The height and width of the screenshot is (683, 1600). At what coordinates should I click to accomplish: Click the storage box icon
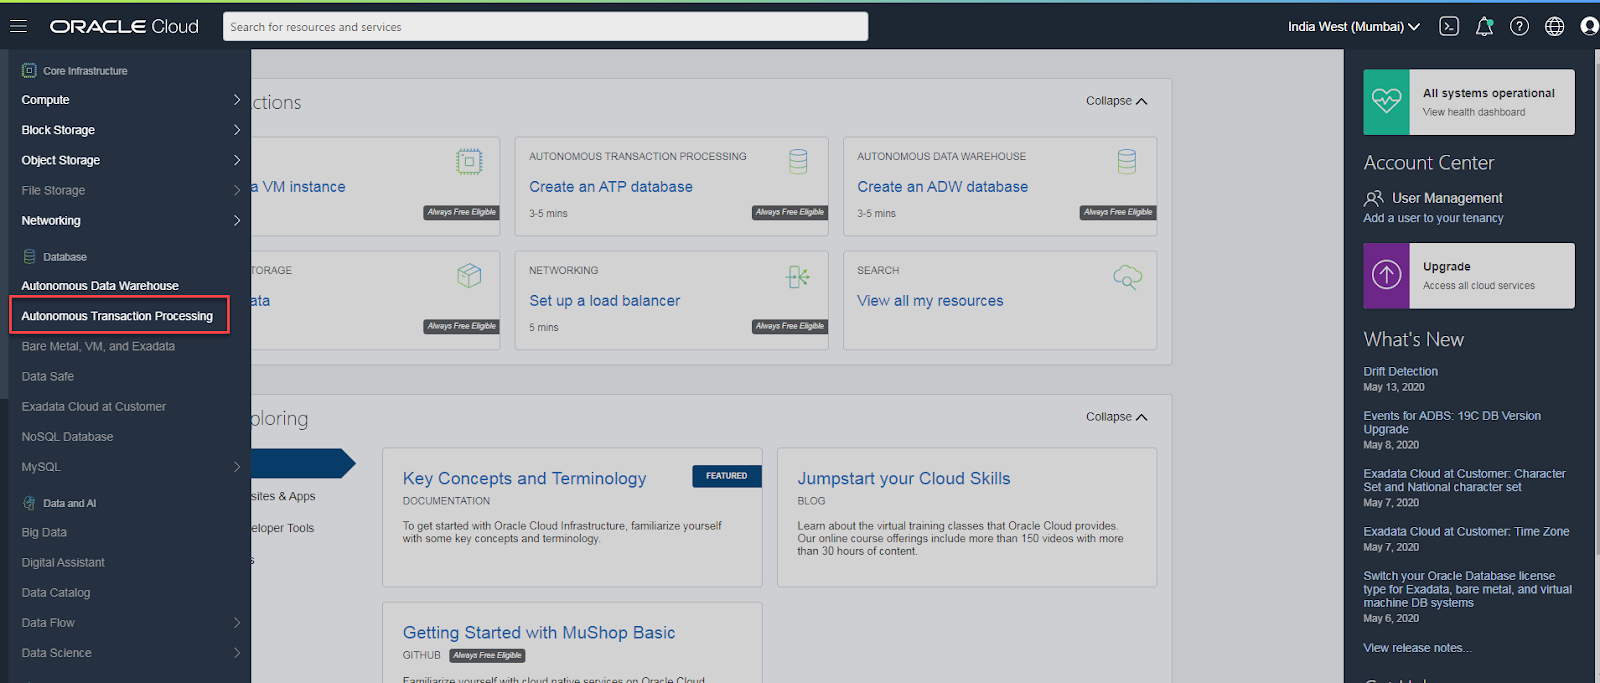click(469, 276)
